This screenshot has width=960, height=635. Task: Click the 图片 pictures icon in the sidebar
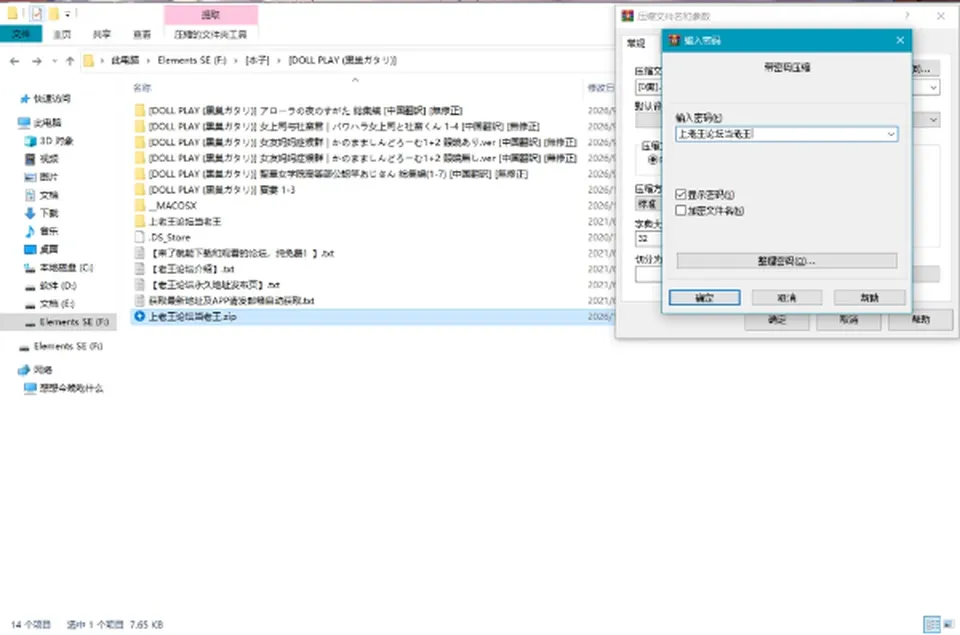30,177
